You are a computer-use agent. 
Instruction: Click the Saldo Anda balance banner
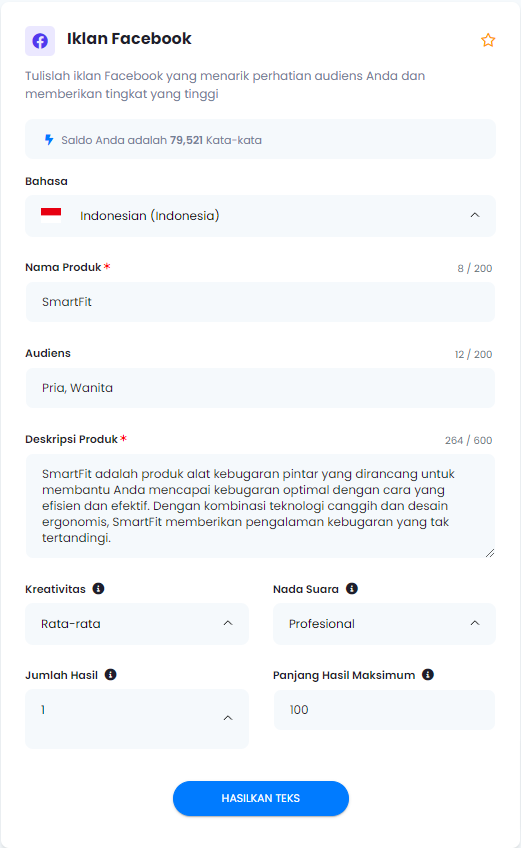coord(260,140)
